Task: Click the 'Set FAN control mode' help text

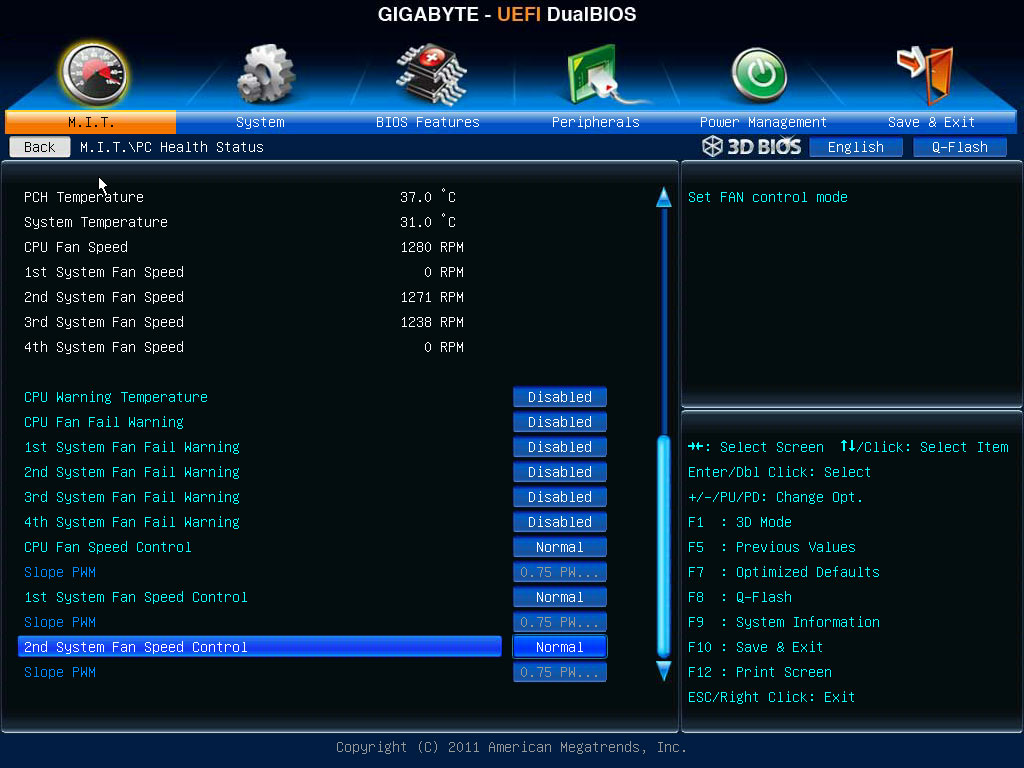Action: (x=768, y=197)
